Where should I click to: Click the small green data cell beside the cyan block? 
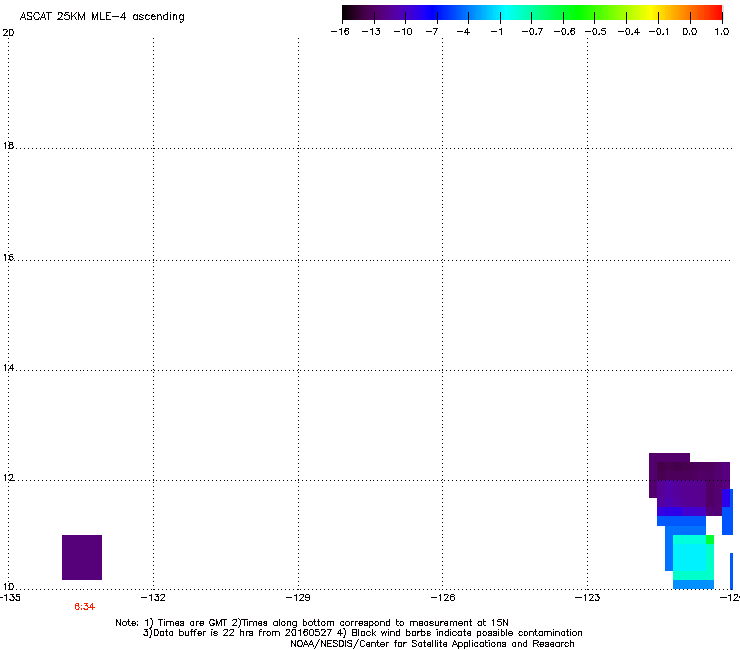tap(710, 540)
